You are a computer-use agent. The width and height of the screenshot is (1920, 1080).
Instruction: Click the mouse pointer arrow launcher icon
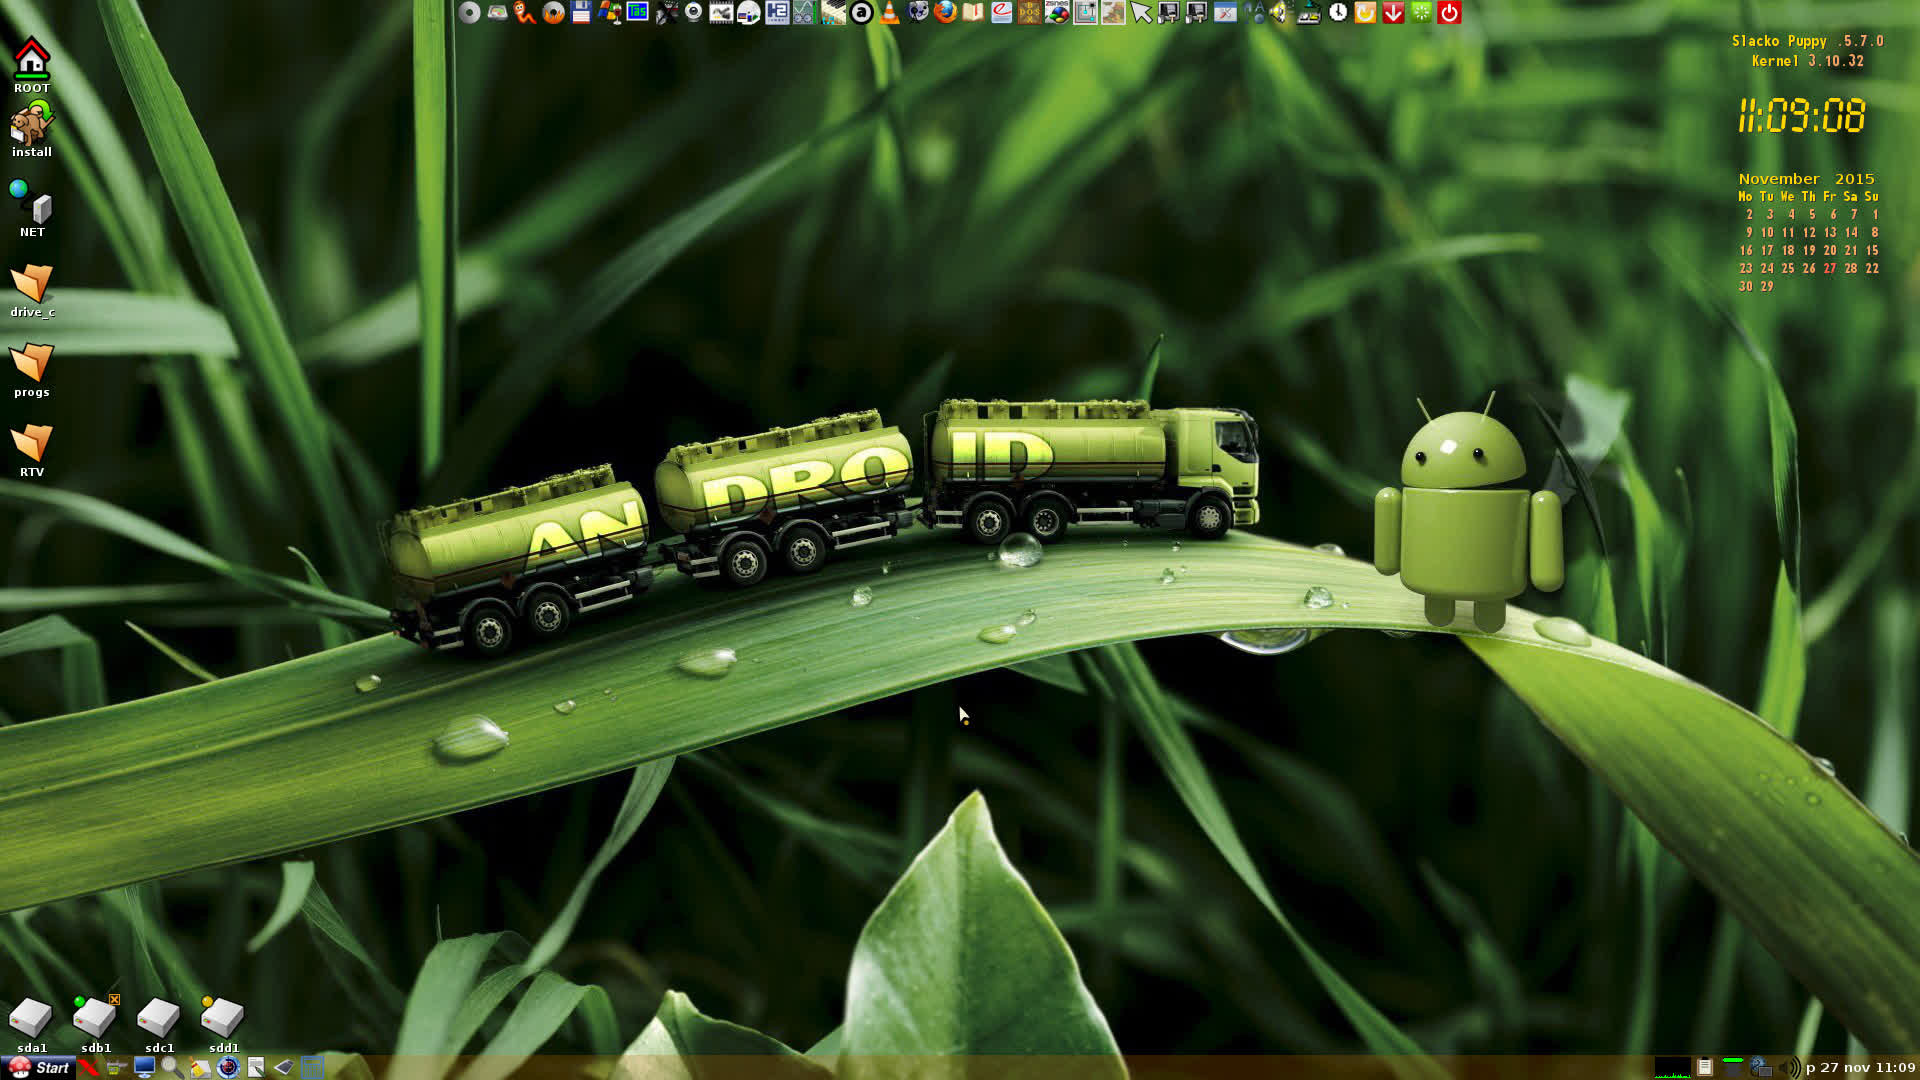pyautogui.click(x=1141, y=12)
